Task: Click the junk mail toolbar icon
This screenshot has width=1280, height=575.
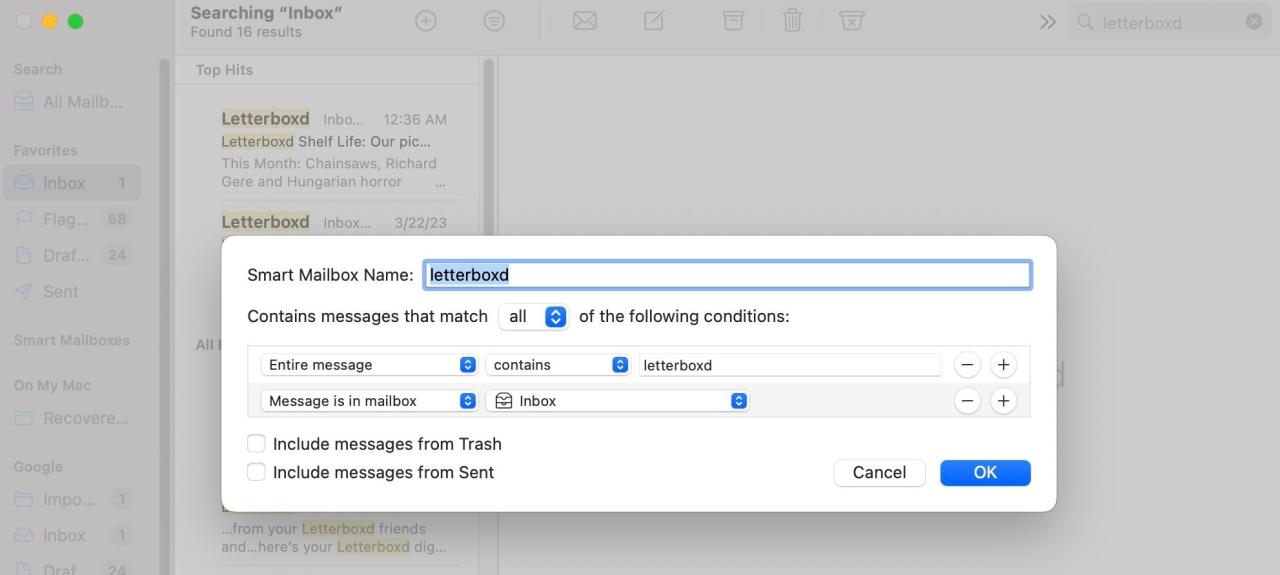Action: click(851, 21)
